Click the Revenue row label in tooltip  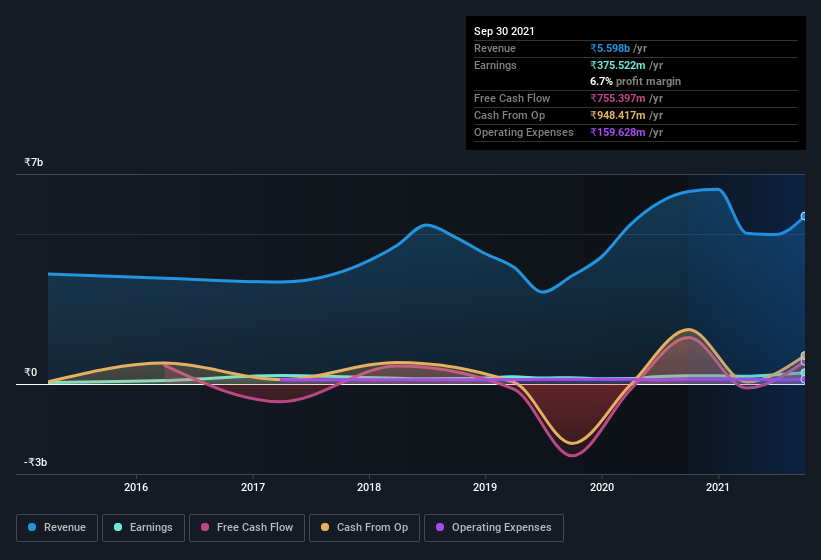[x=495, y=48]
